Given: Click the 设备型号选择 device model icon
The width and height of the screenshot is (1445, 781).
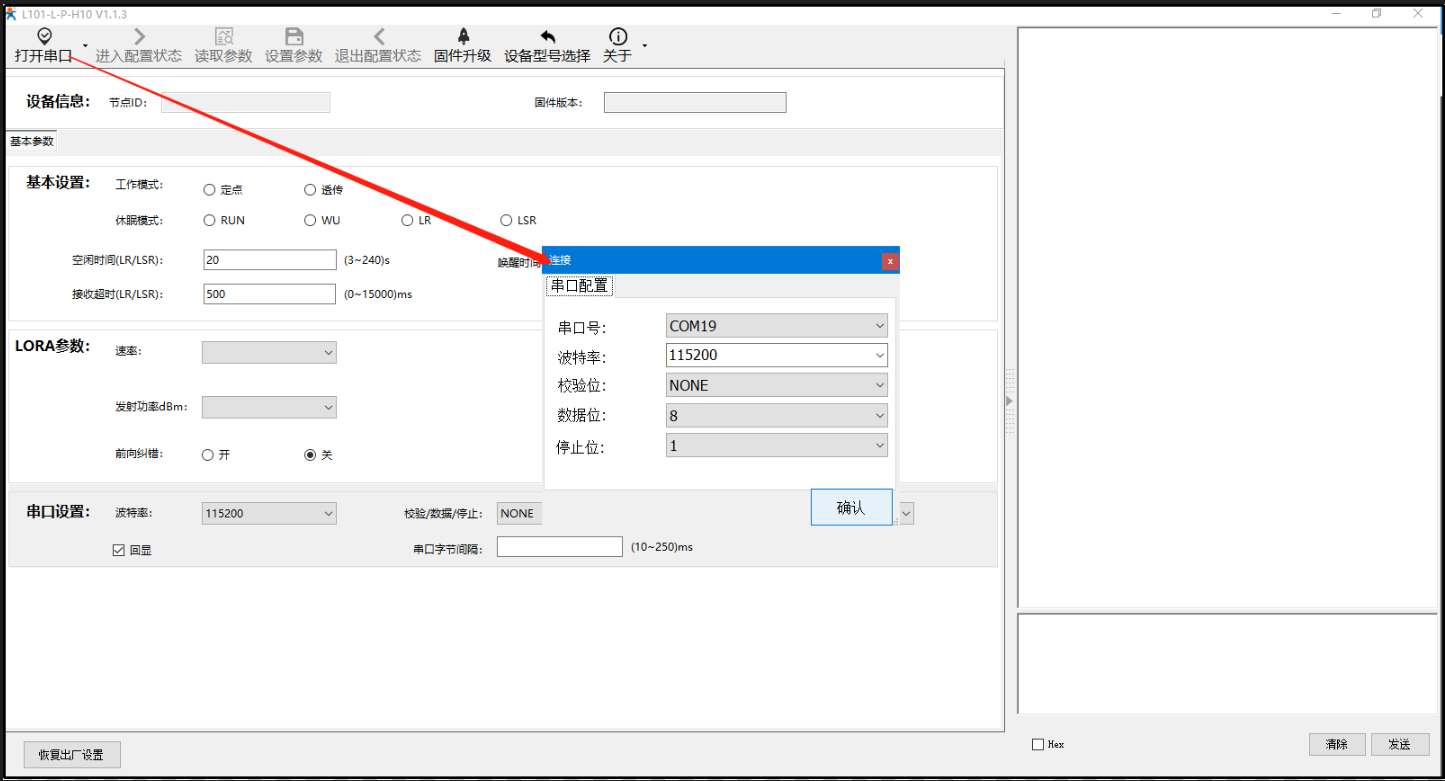Looking at the screenshot, I should coord(547,37).
